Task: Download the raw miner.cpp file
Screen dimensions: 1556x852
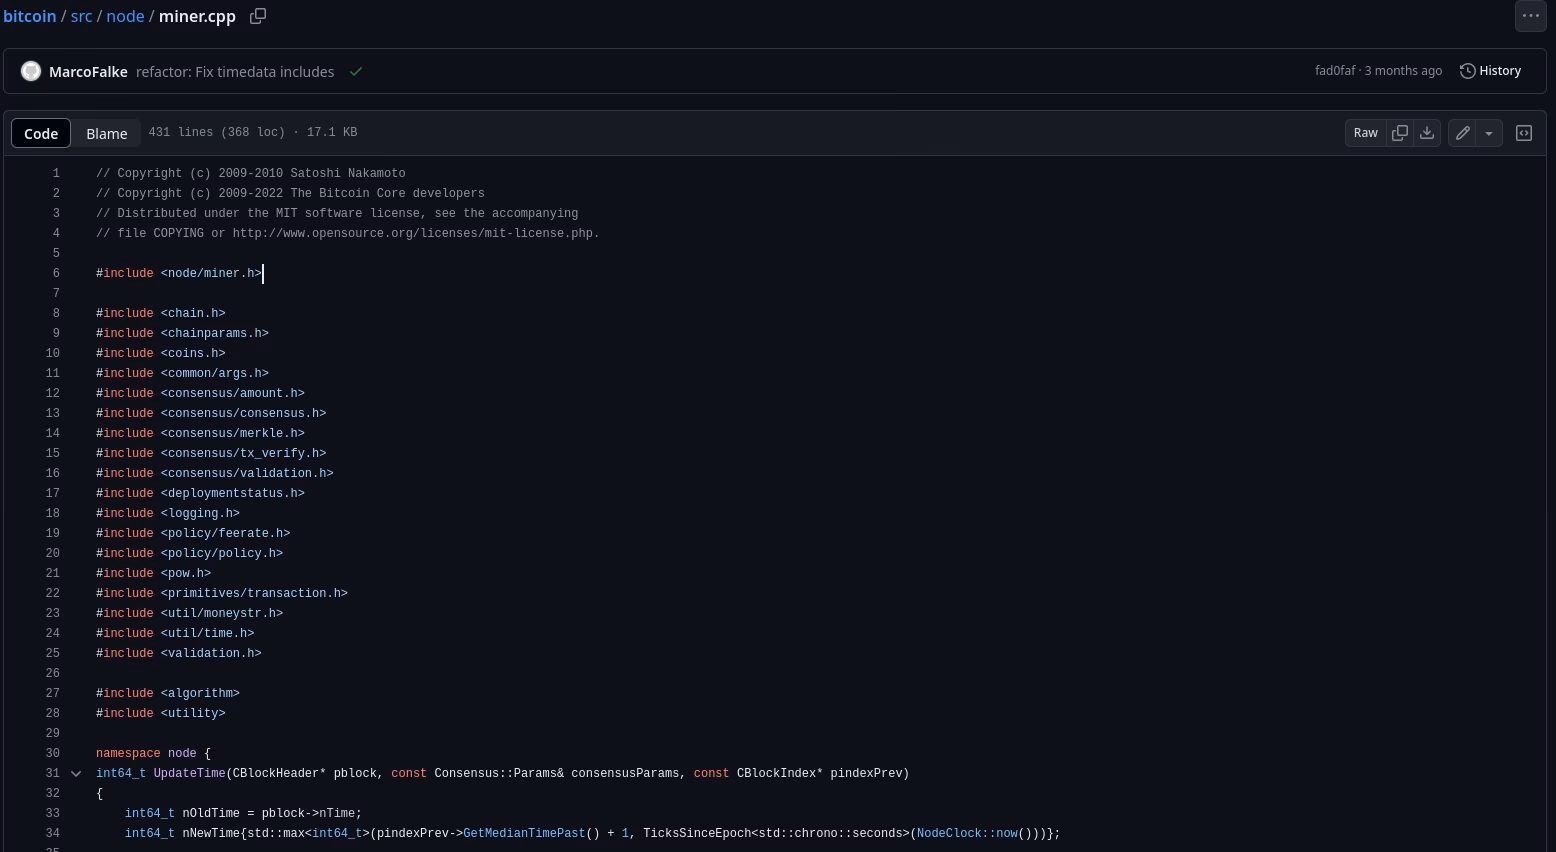Action: click(1428, 132)
